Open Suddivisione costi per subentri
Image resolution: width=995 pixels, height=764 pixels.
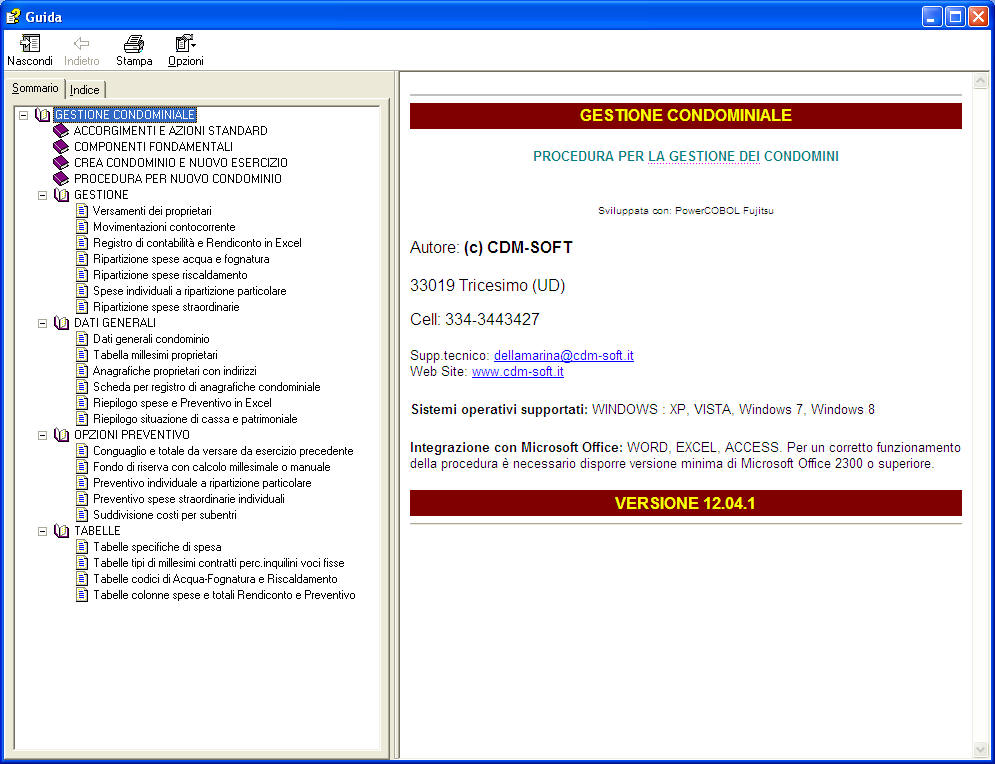(165, 515)
